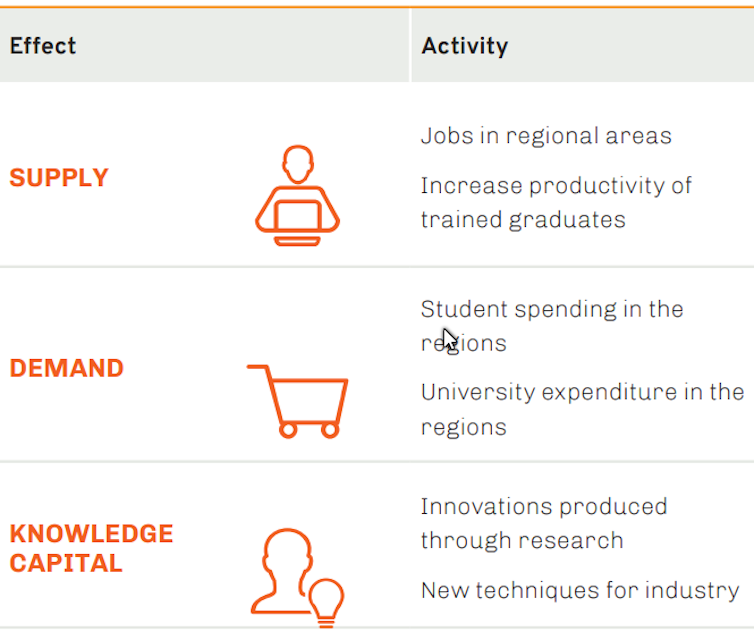The image size is (754, 632).
Task: Click the divider between Supply and Demand rows
Action: pyautogui.click(x=377, y=267)
